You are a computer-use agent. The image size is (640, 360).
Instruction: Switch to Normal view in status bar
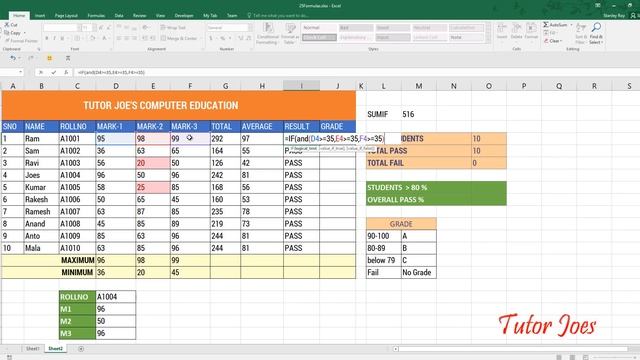pos(559,357)
